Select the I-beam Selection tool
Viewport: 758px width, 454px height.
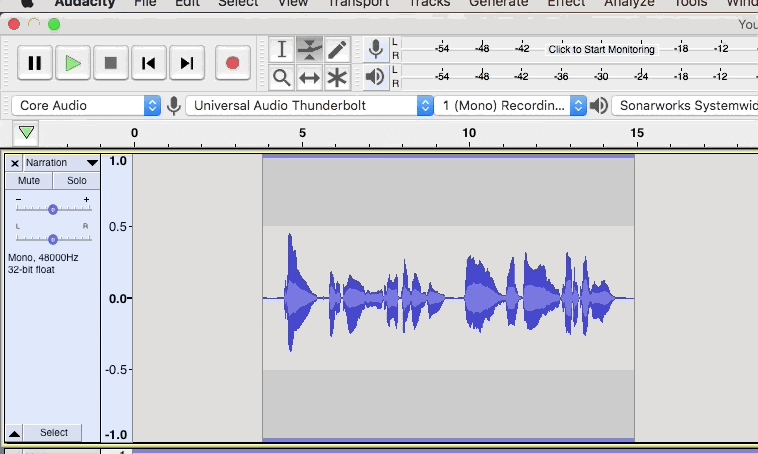click(282, 49)
